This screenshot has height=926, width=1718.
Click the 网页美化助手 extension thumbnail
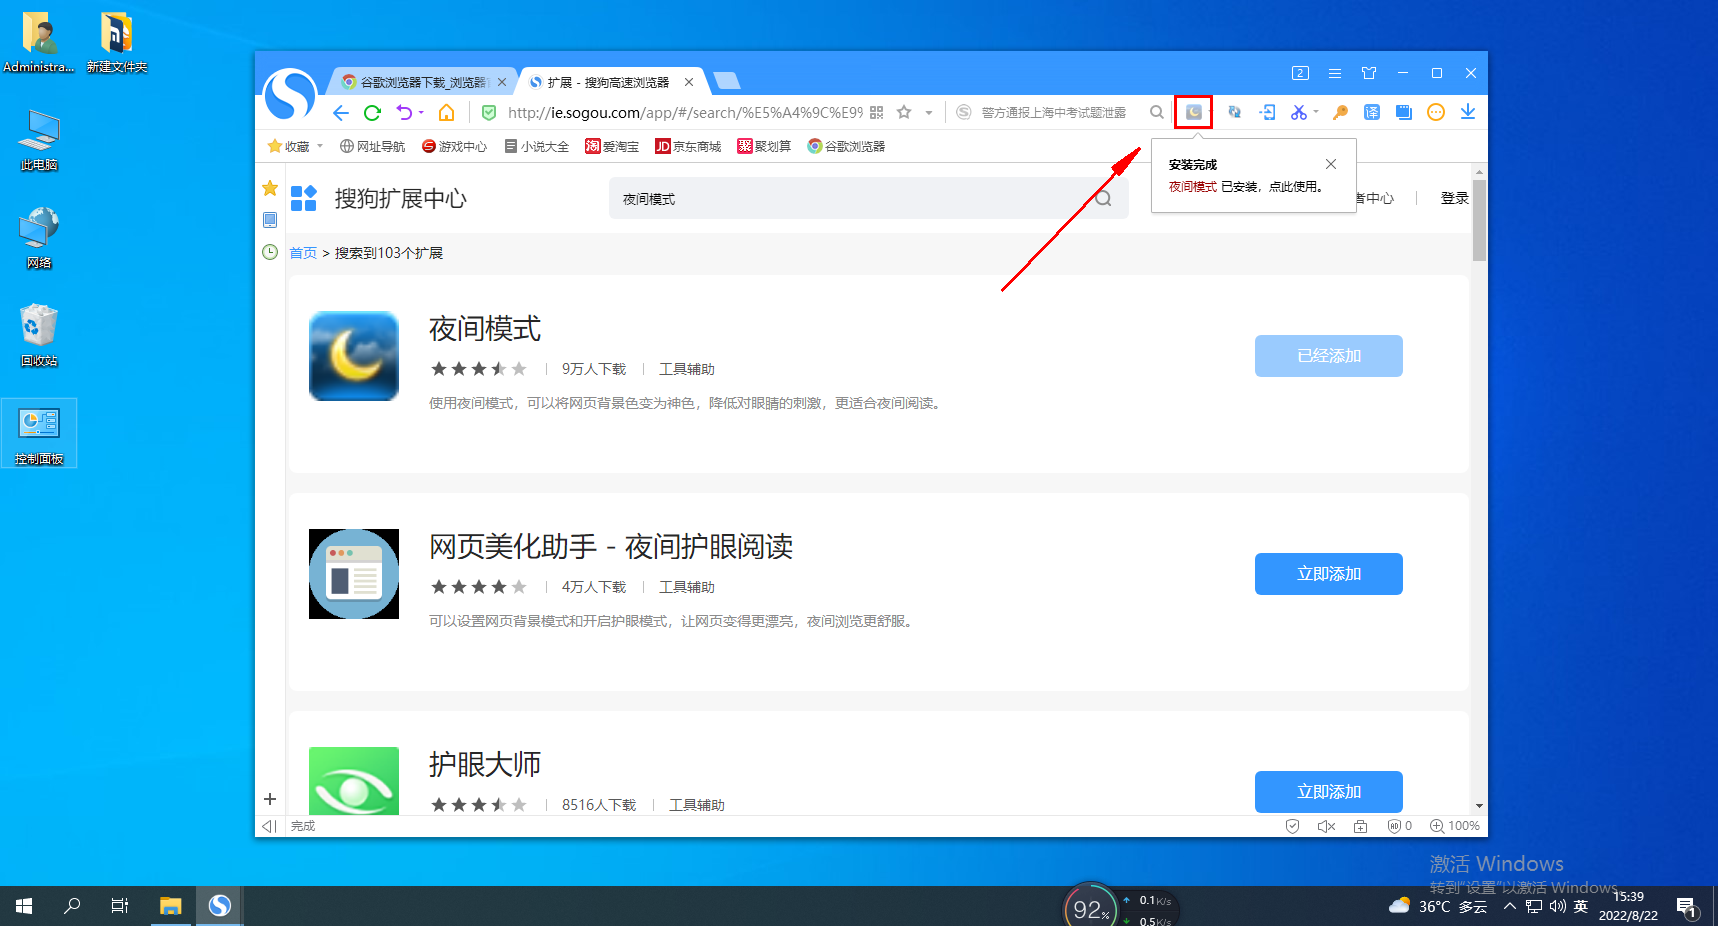(x=354, y=574)
